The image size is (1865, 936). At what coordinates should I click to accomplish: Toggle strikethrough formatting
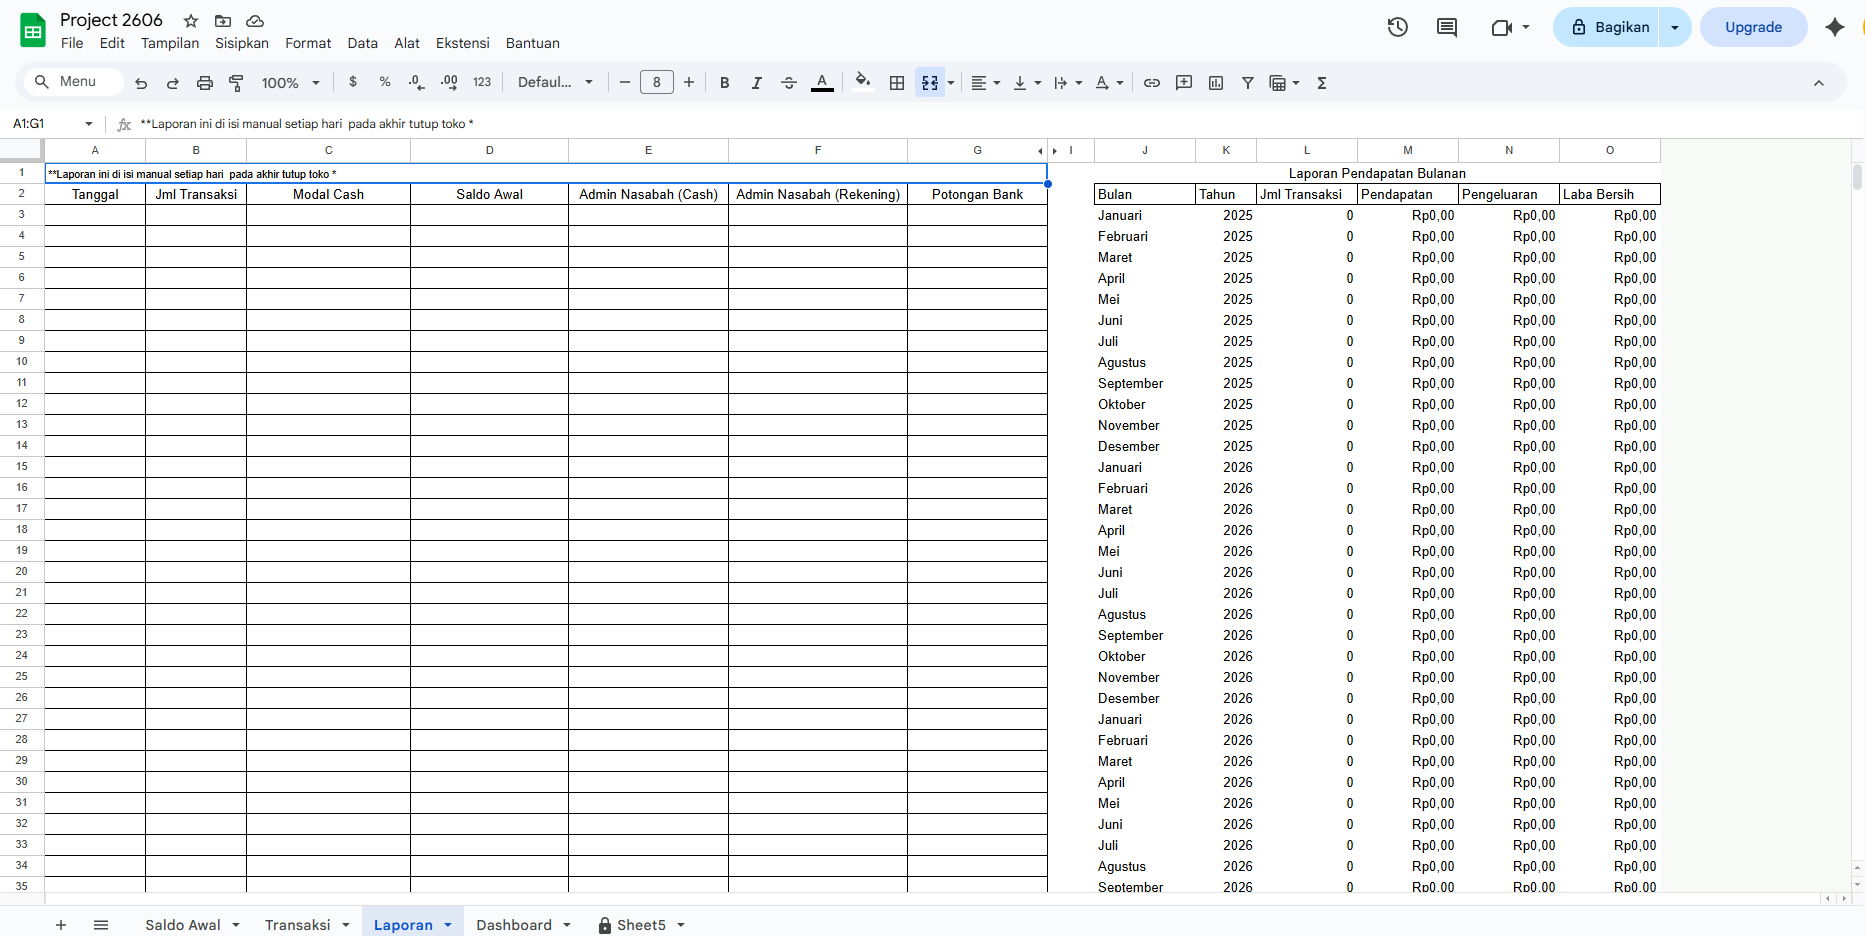[789, 83]
